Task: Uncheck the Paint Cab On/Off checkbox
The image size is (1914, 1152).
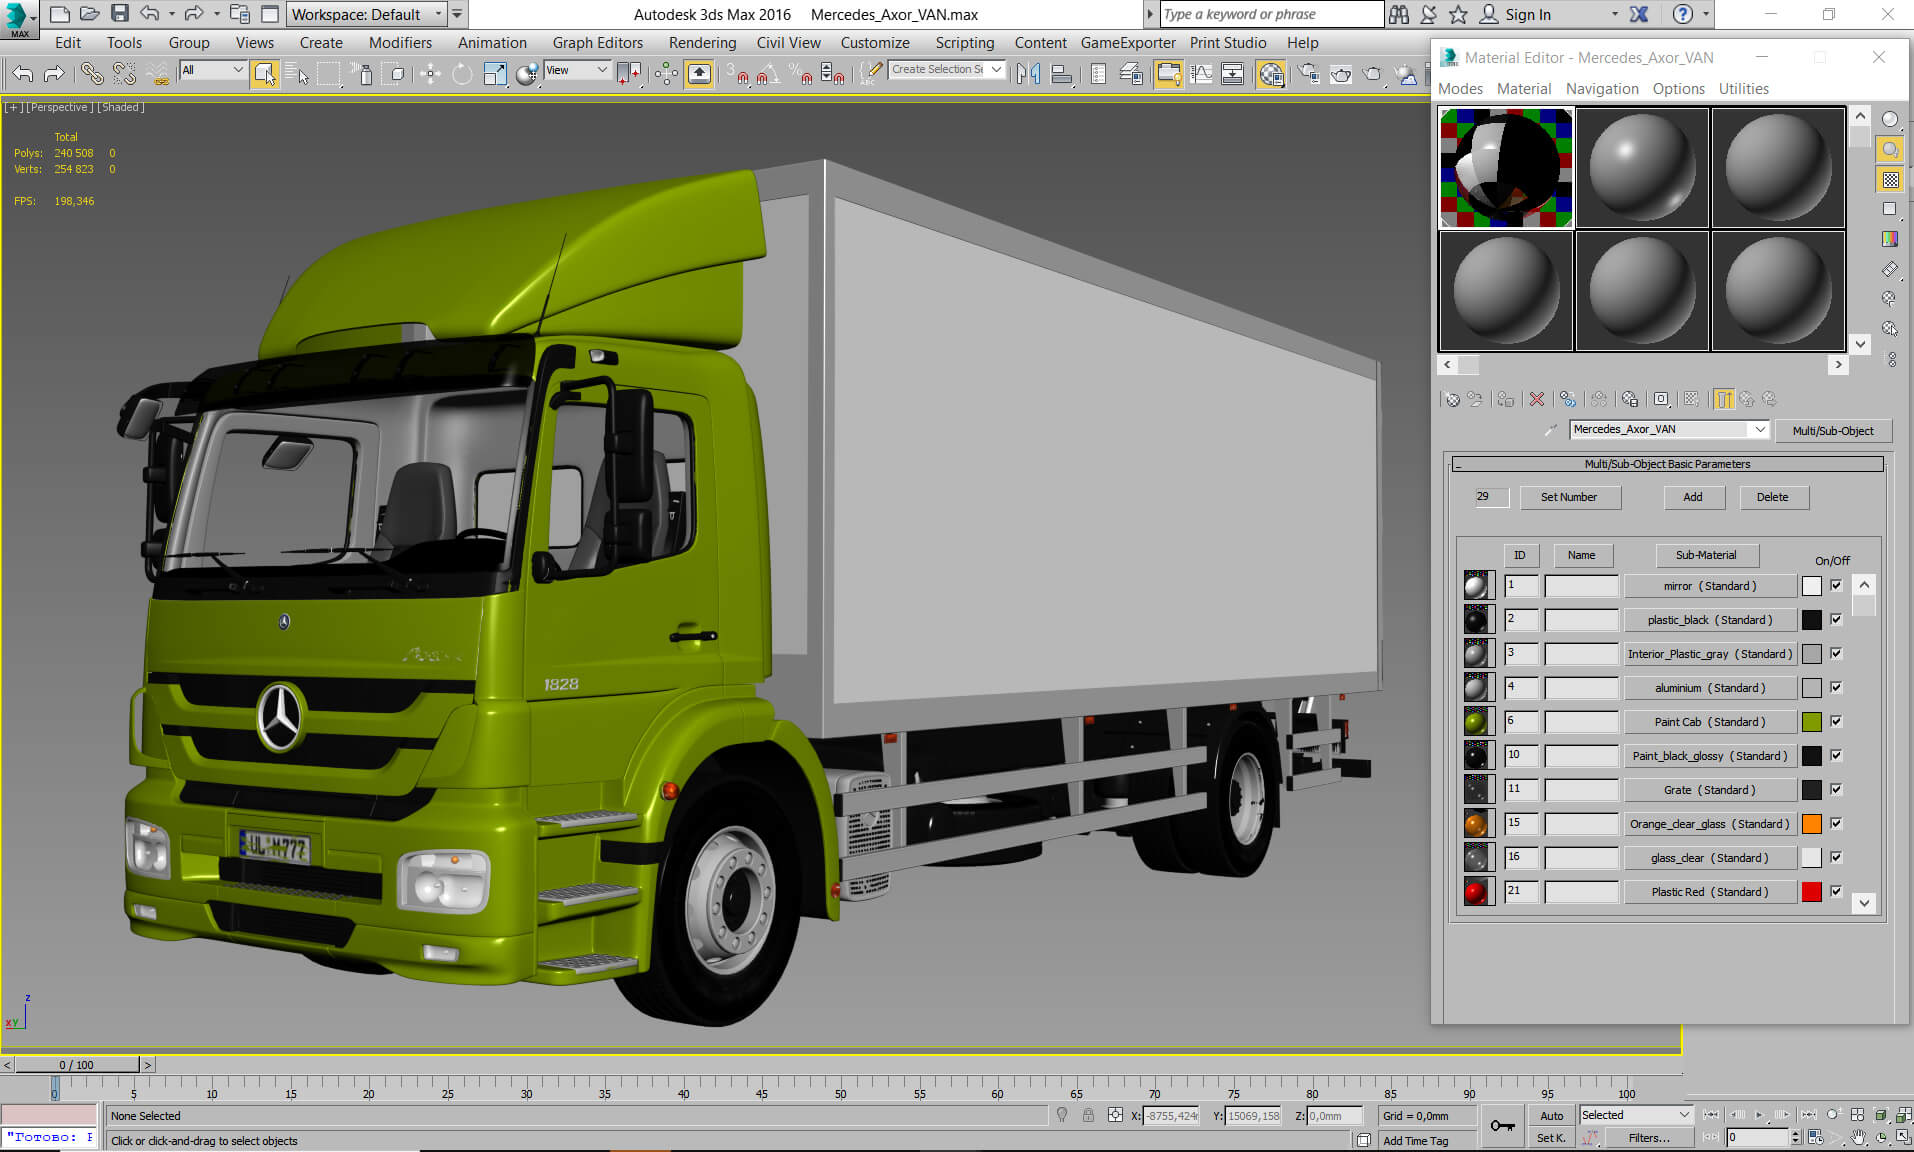Action: (1836, 722)
